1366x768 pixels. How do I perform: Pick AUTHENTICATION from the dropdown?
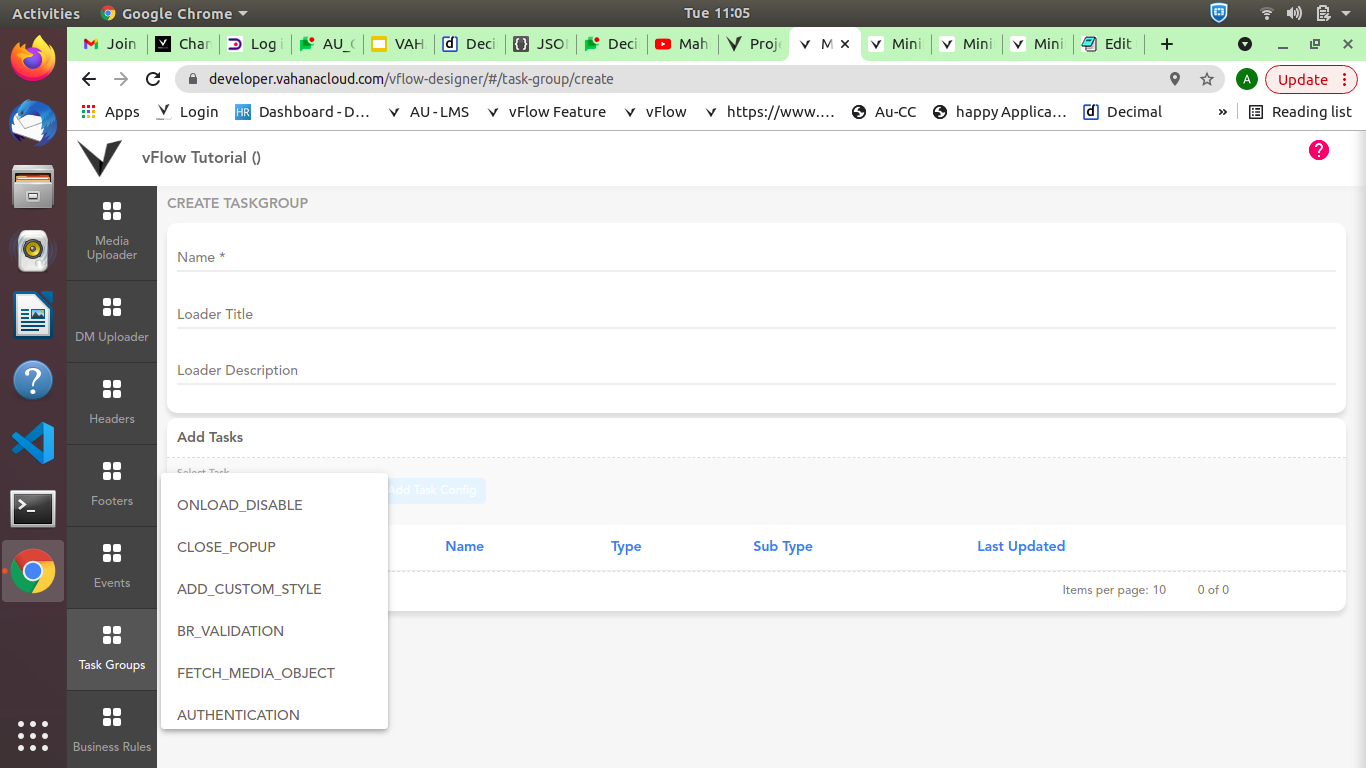(x=274, y=714)
